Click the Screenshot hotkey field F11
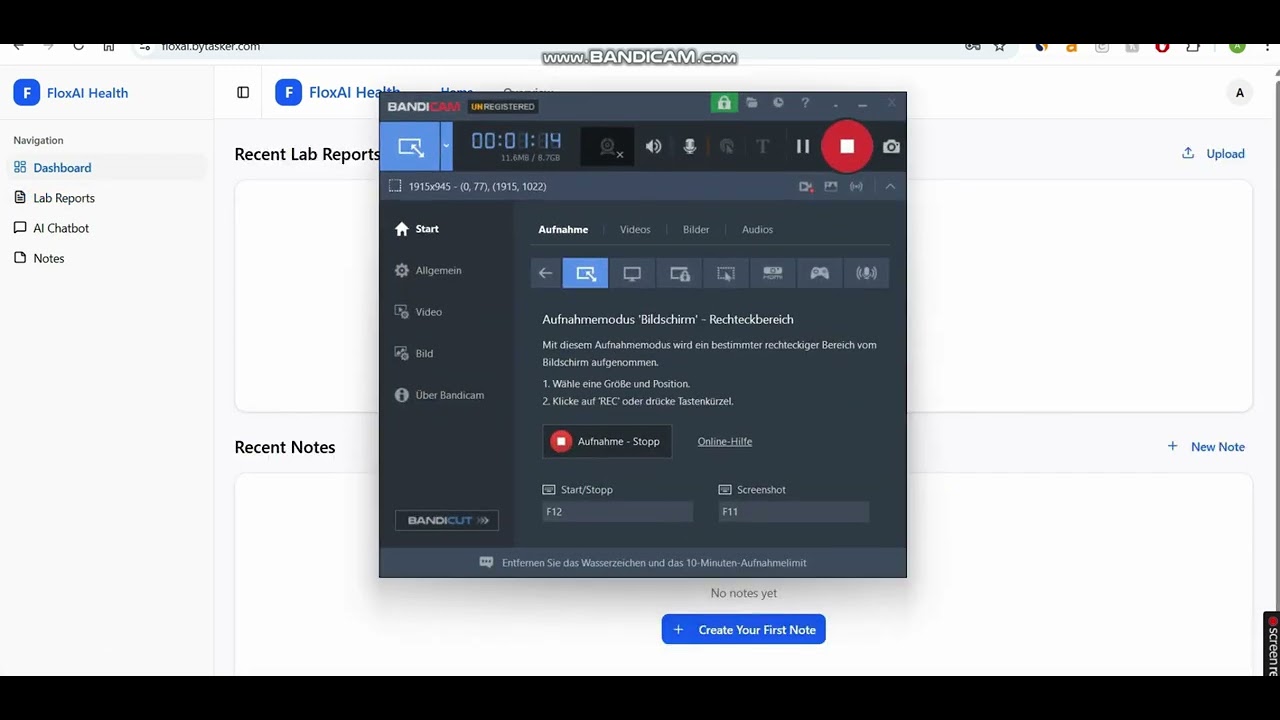Image resolution: width=1280 pixels, height=720 pixels. tap(793, 512)
